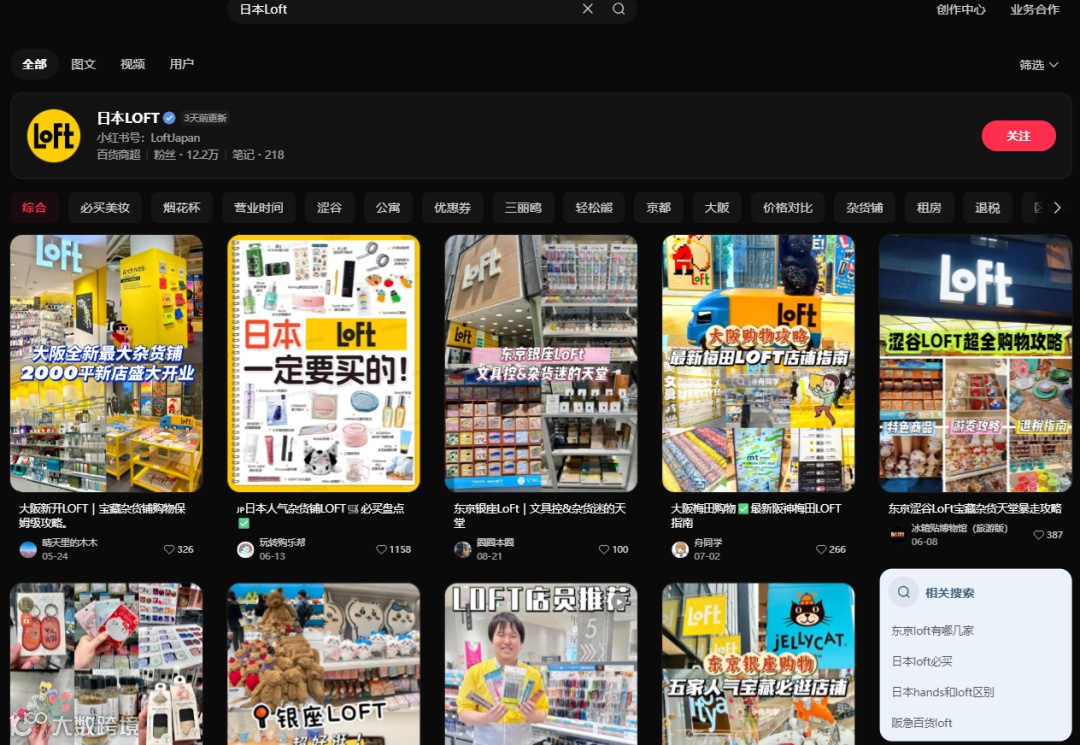The height and width of the screenshot is (745, 1080).
Task: Select the 三丽鸥 filter chip
Action: [523, 207]
